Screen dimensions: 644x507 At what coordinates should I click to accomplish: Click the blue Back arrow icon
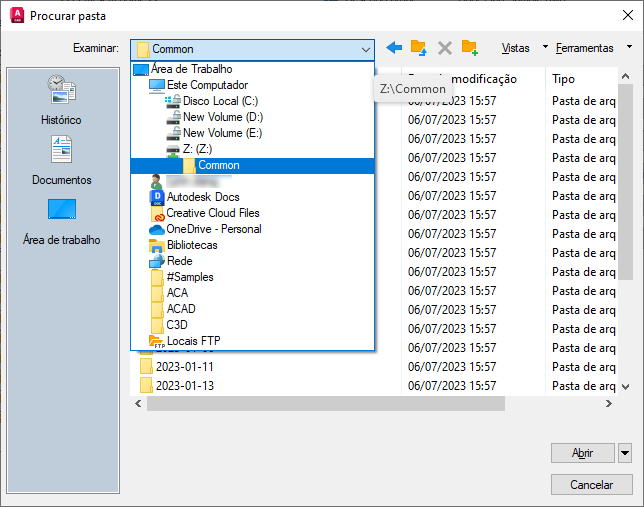[394, 48]
